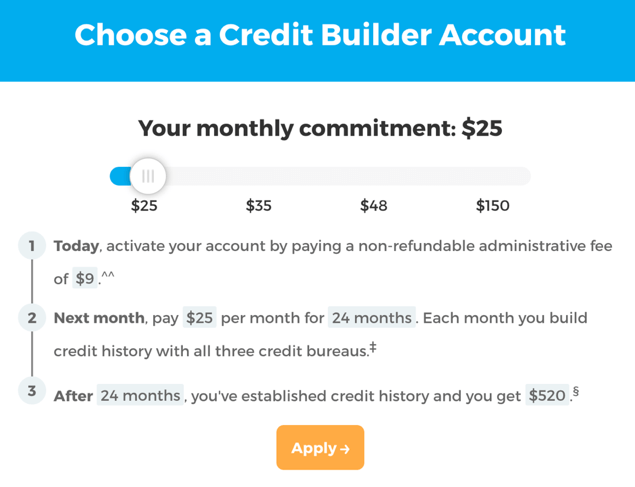Image resolution: width=635 pixels, height=487 pixels.
Task: Click the step 1 number circle
Action: 32,246
